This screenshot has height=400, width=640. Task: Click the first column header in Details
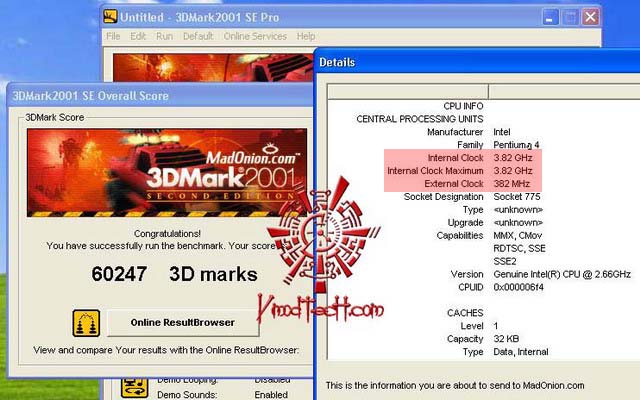408,92
